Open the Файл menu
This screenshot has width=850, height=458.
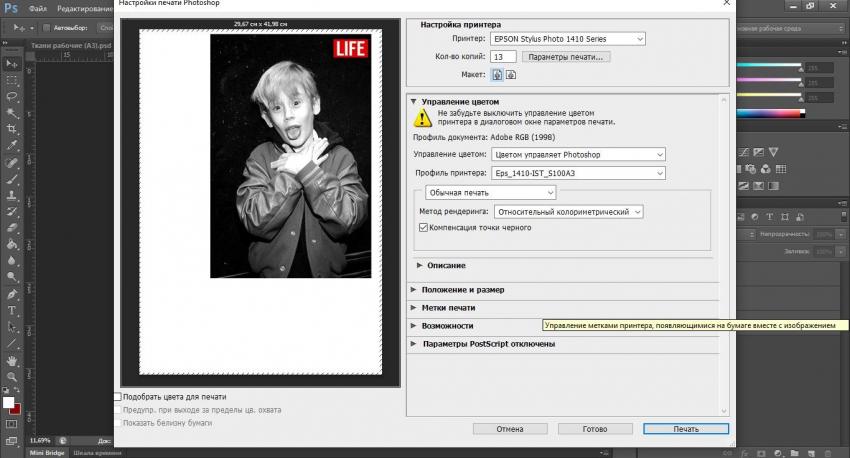coord(37,9)
